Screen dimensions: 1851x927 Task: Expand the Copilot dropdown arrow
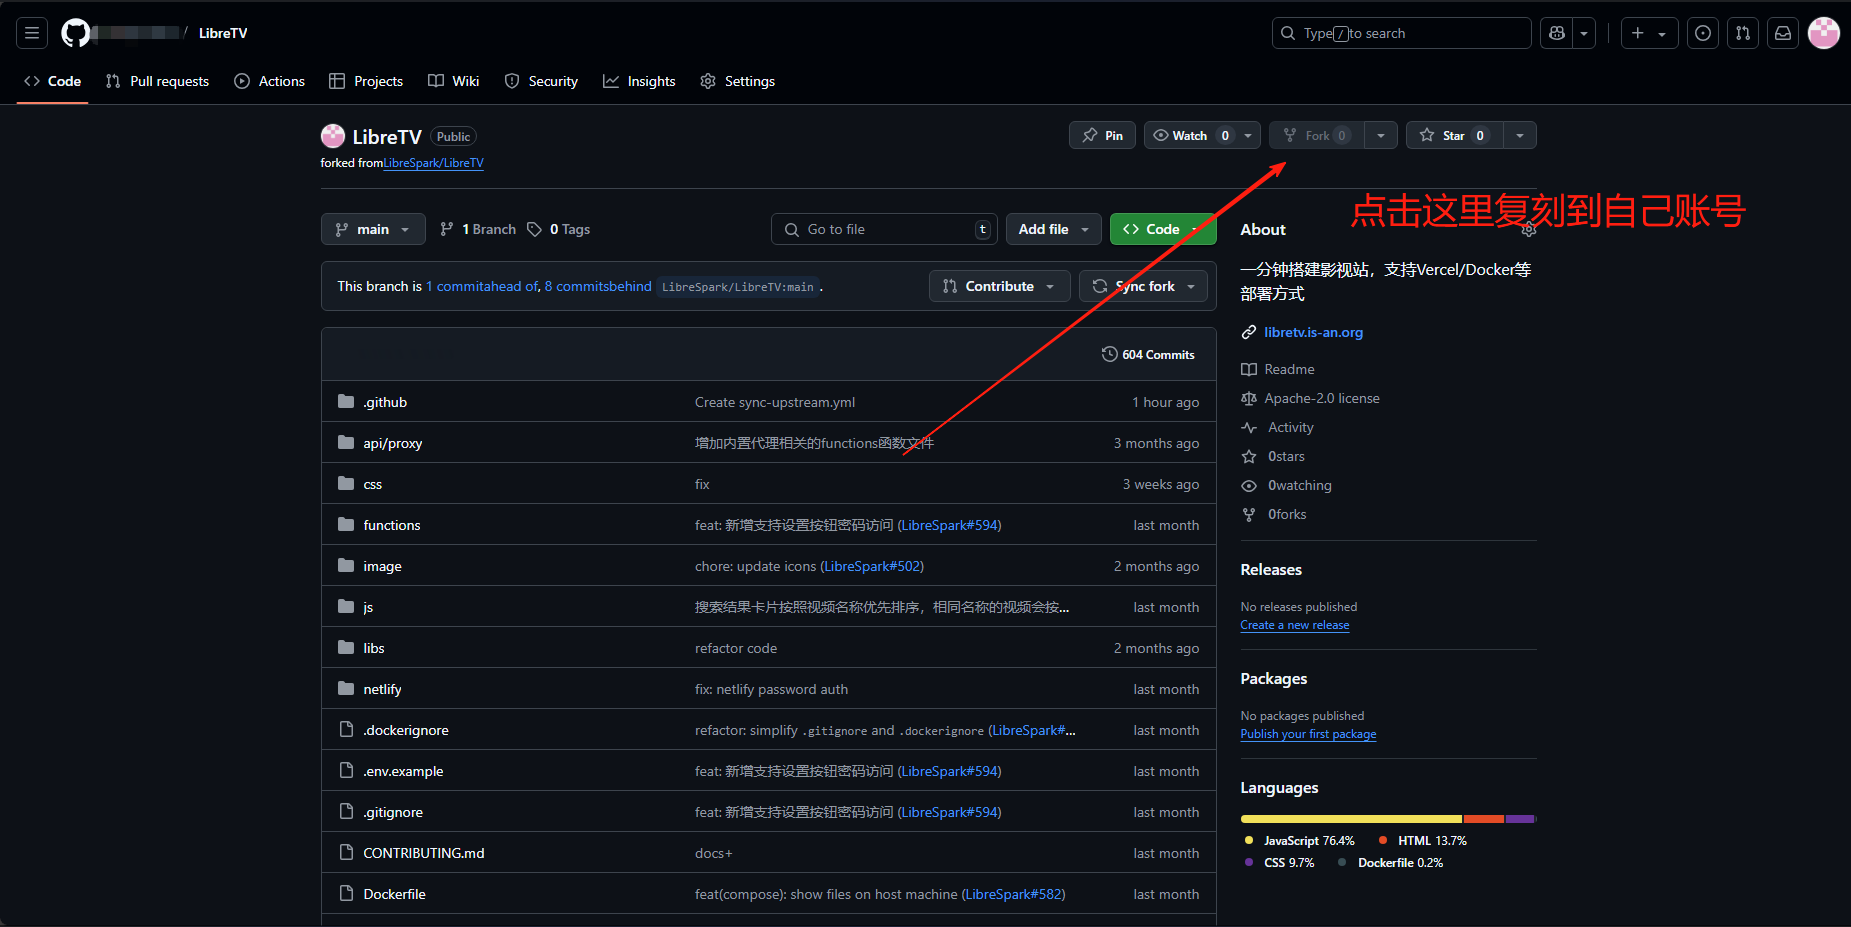point(1584,33)
